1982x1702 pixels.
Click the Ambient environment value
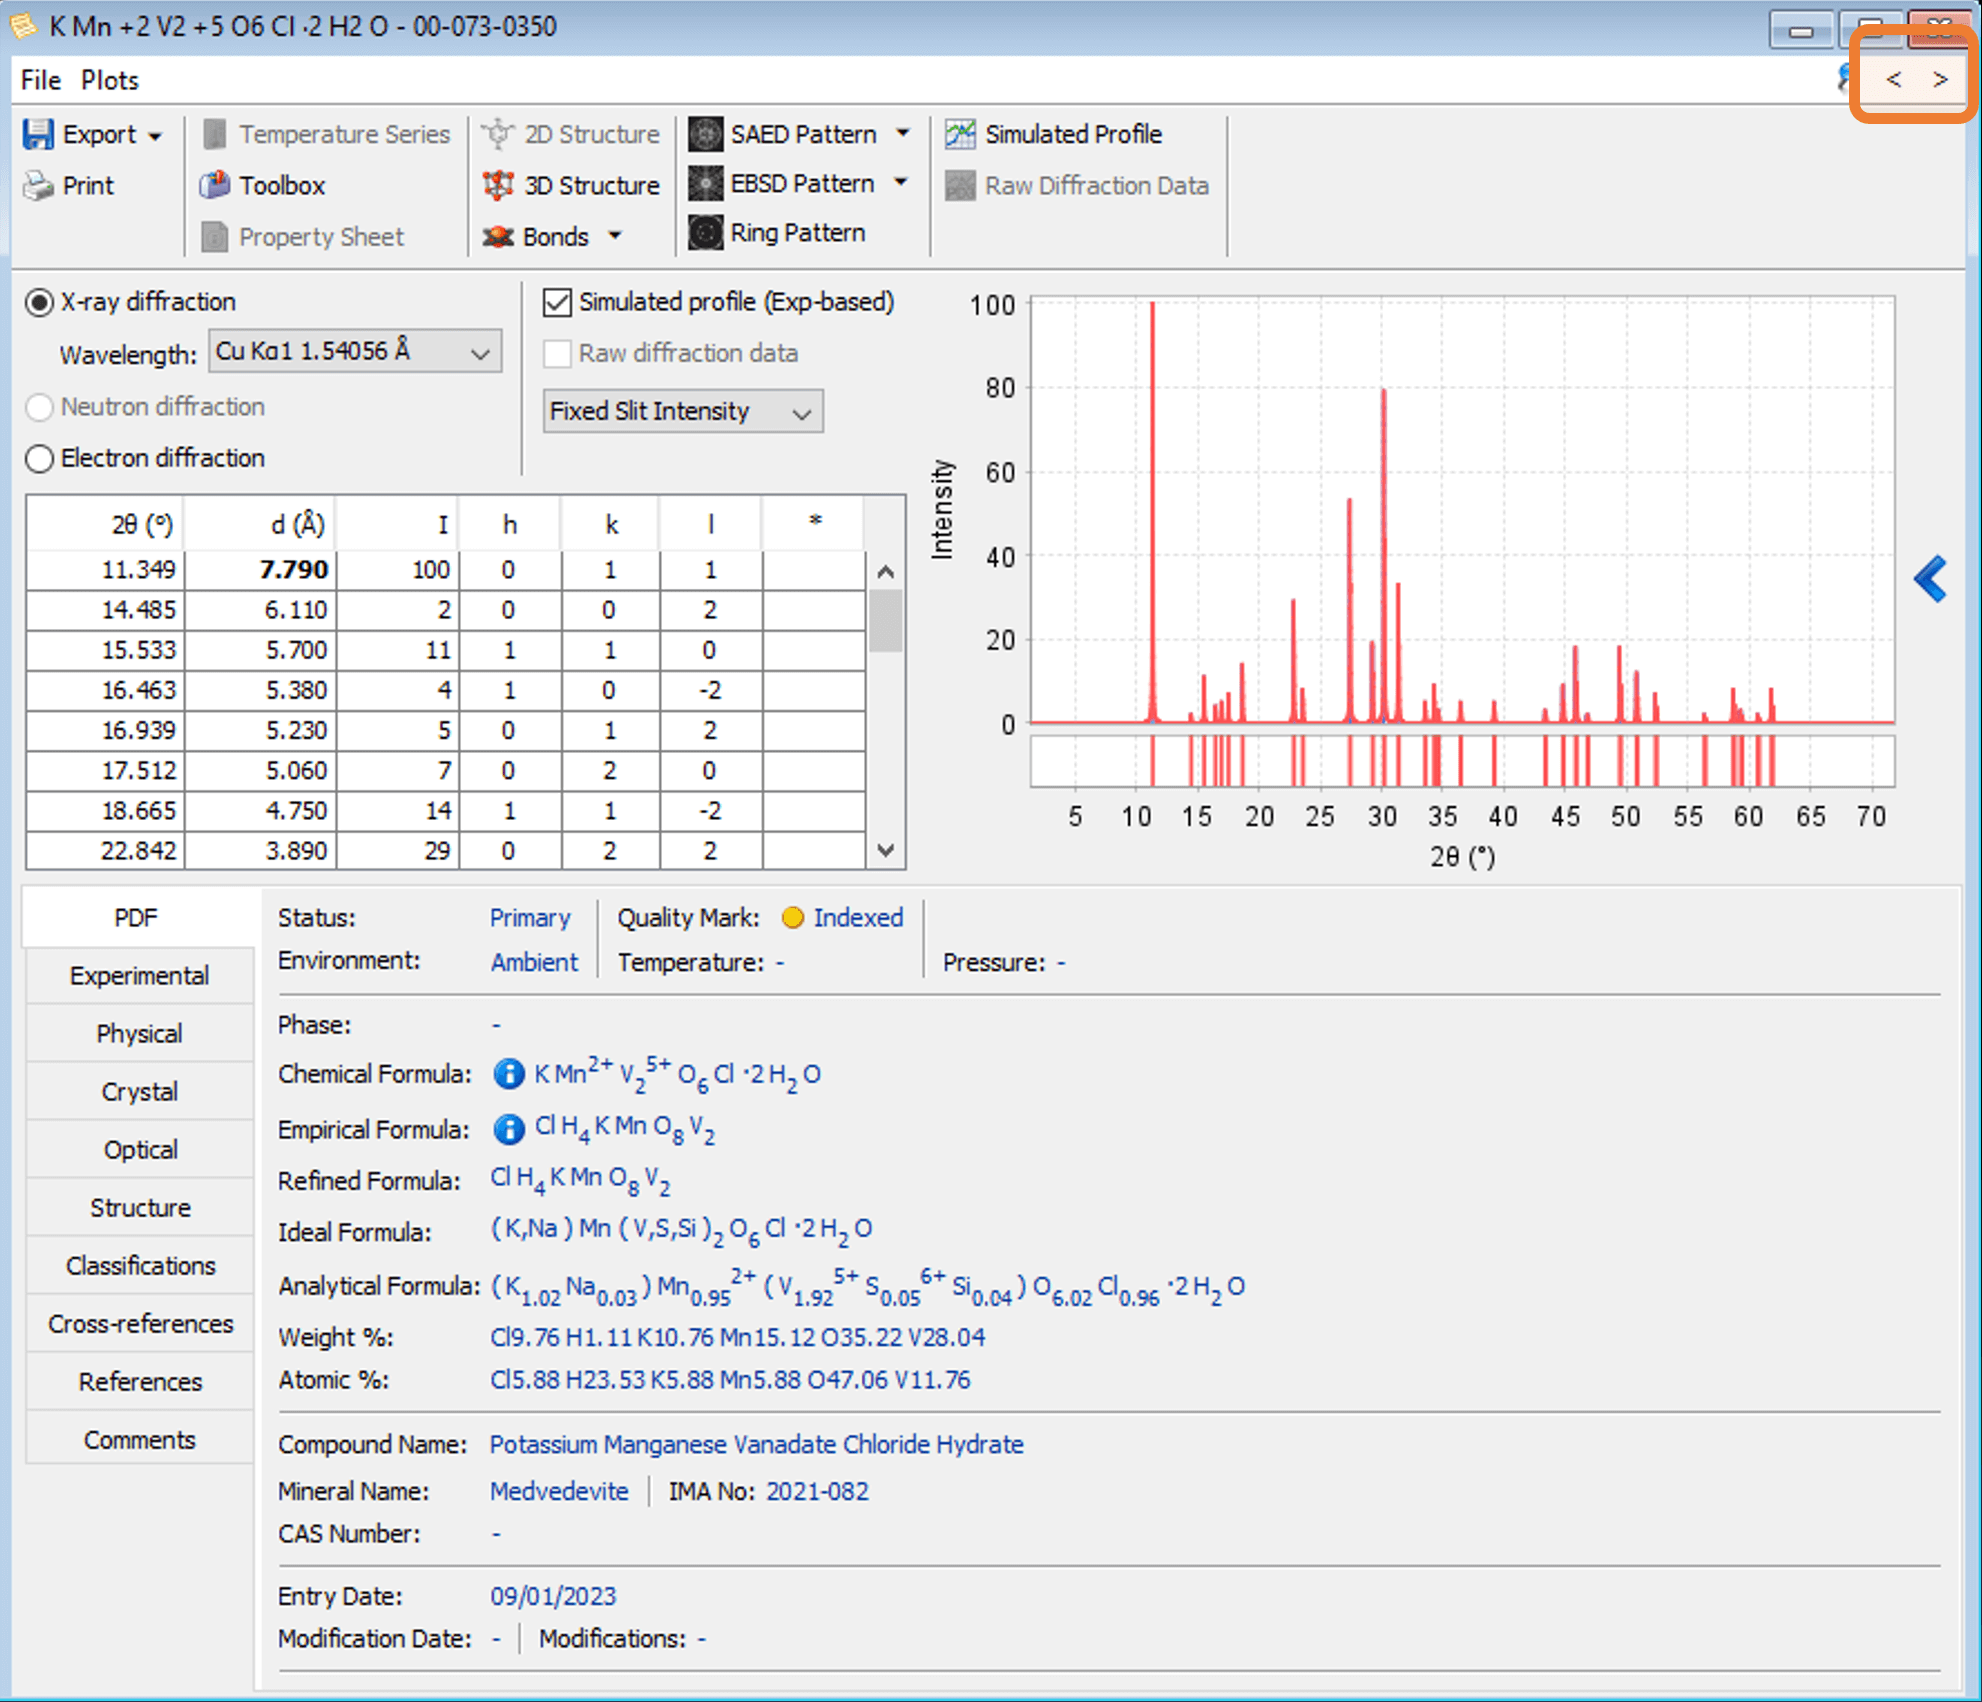(534, 963)
